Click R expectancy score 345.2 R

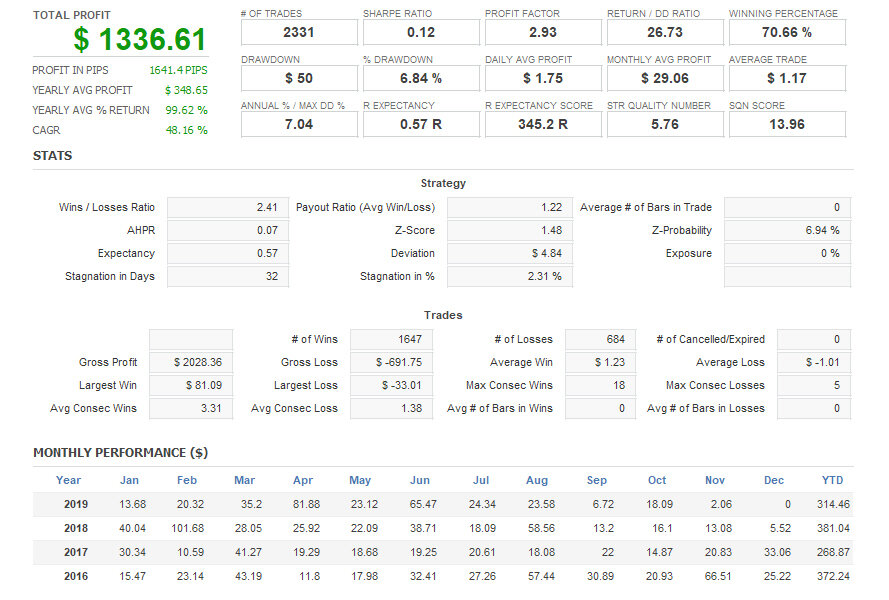[x=543, y=124]
